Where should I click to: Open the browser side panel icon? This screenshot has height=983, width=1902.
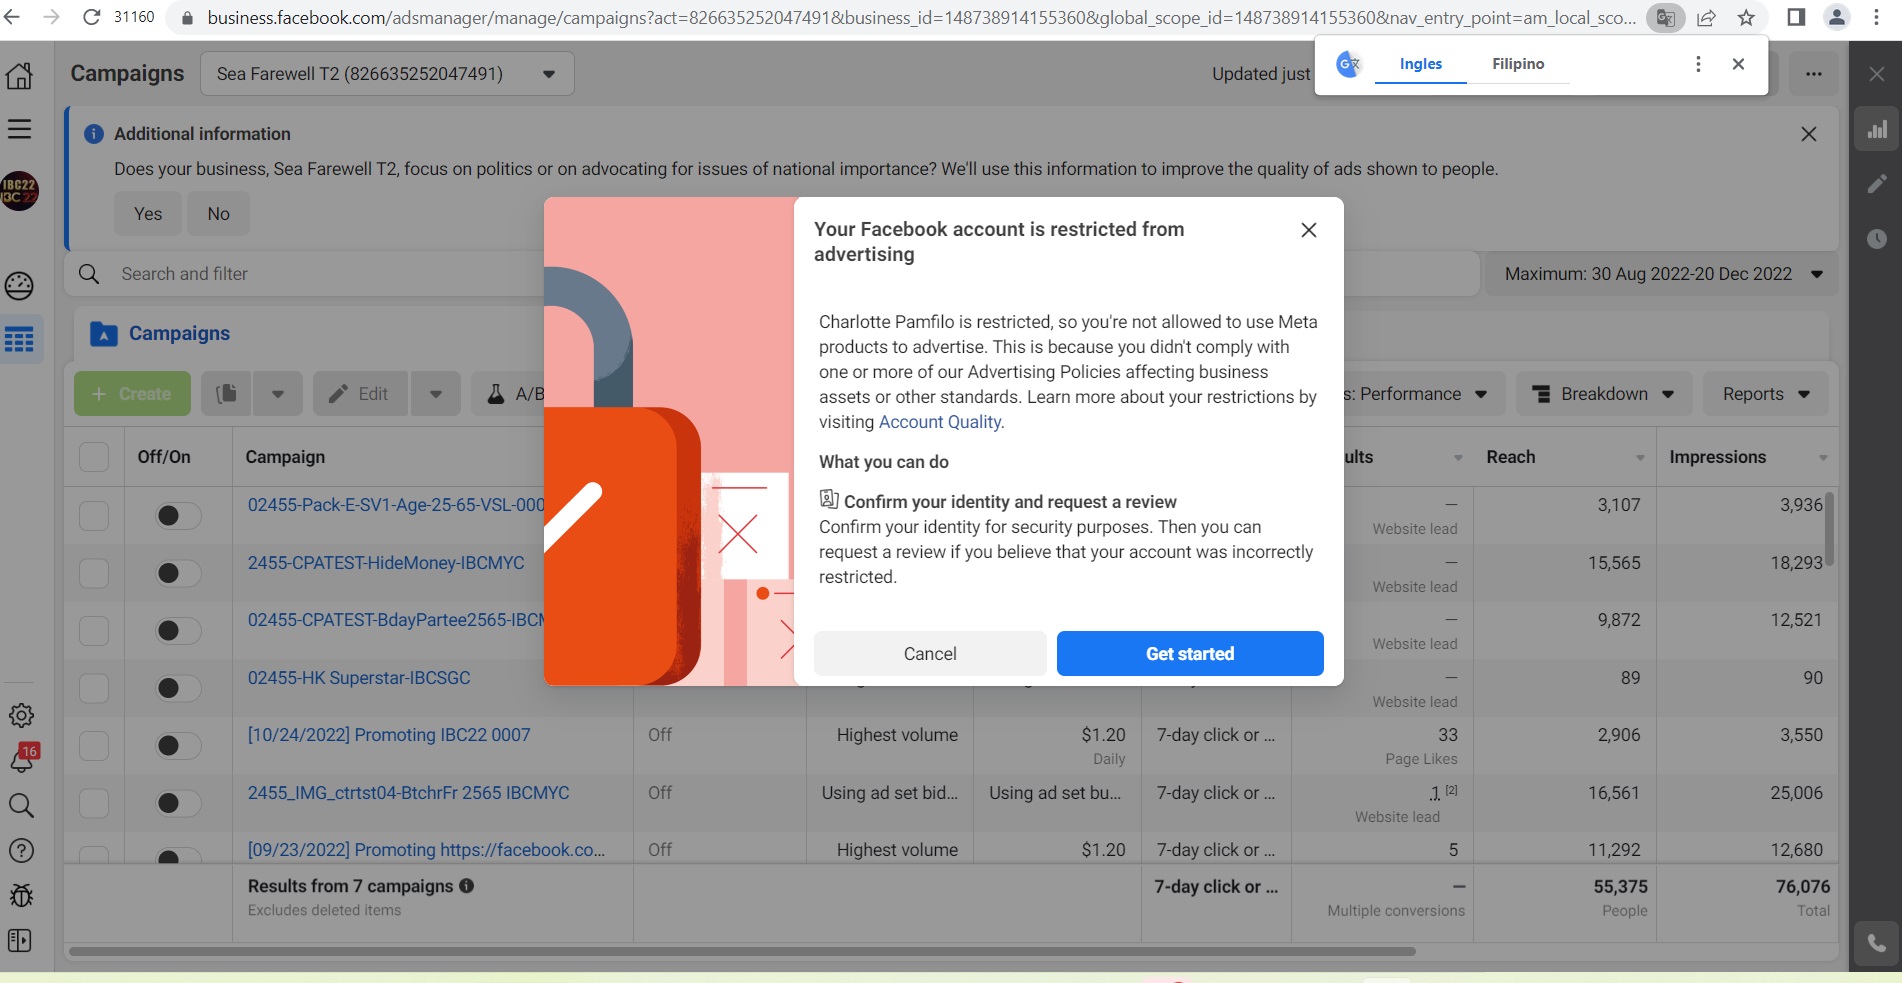point(1796,17)
